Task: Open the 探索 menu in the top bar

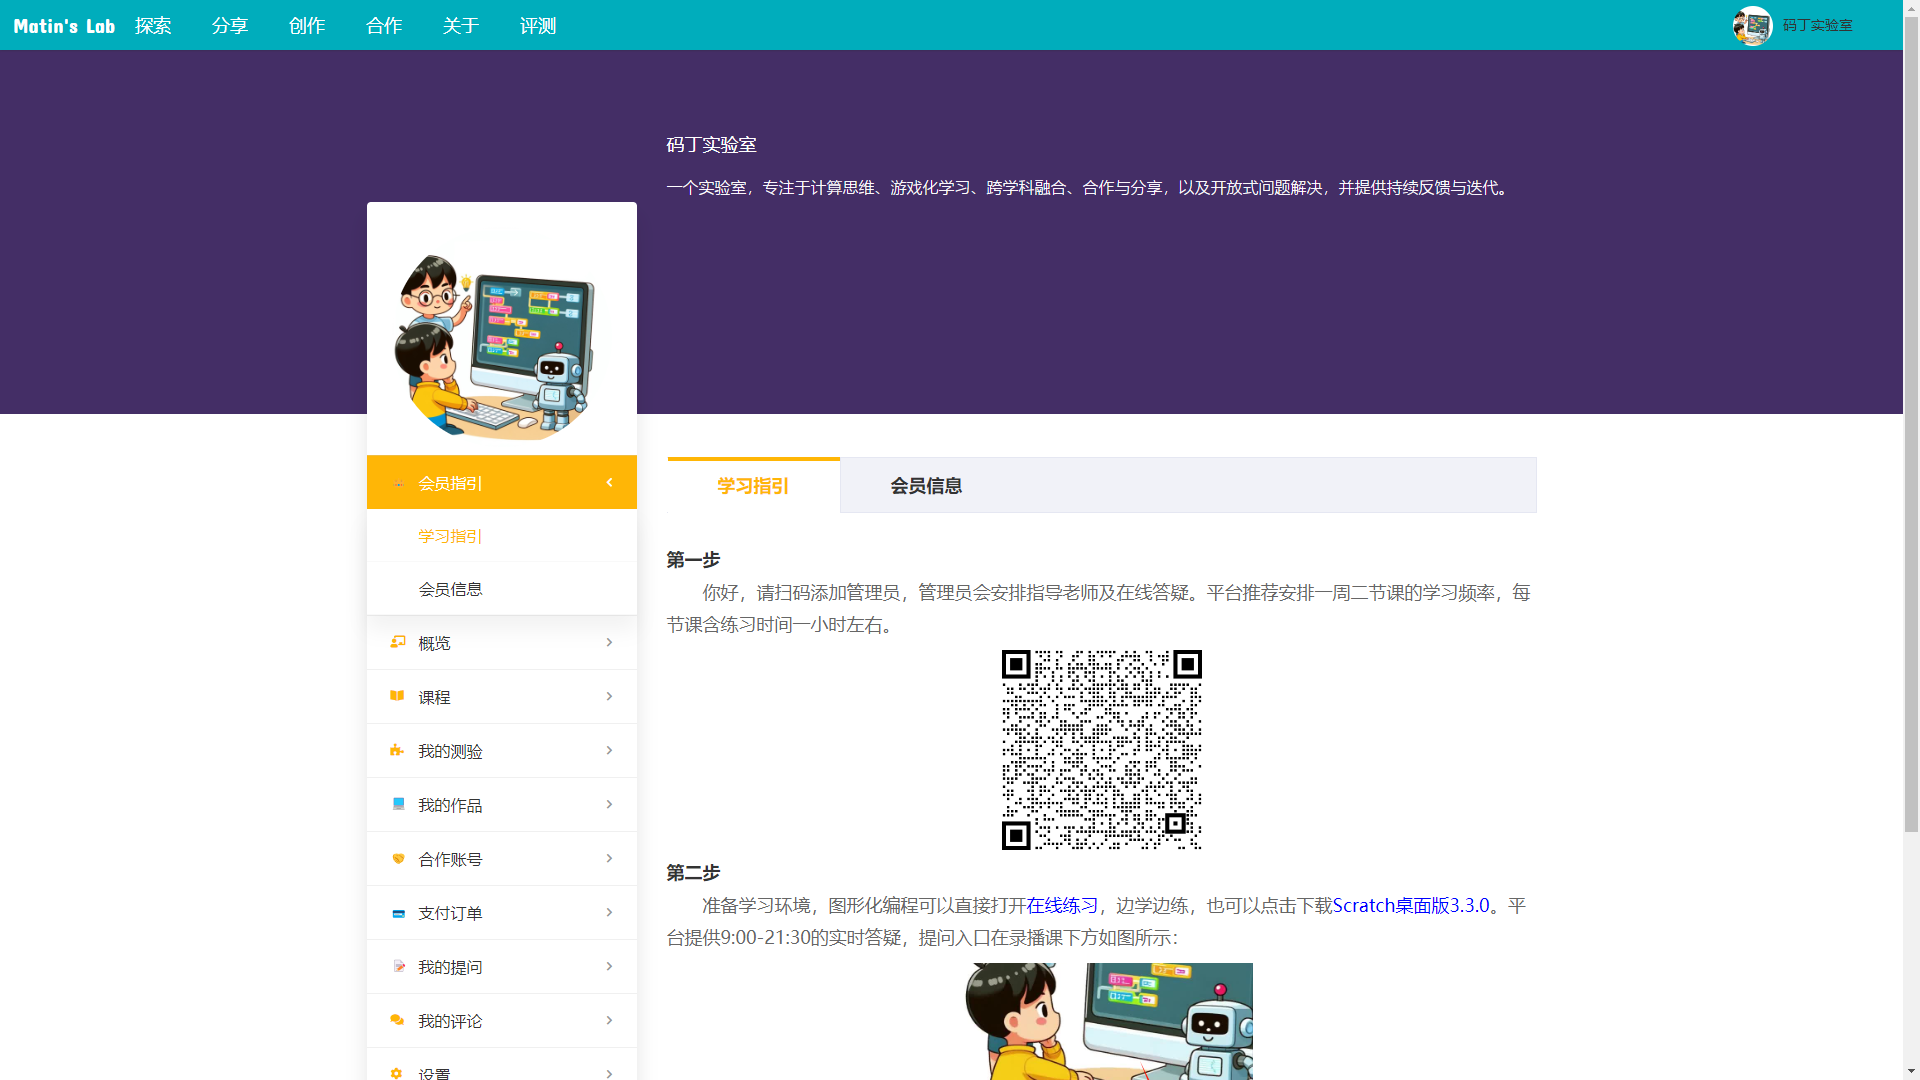Action: [153, 26]
